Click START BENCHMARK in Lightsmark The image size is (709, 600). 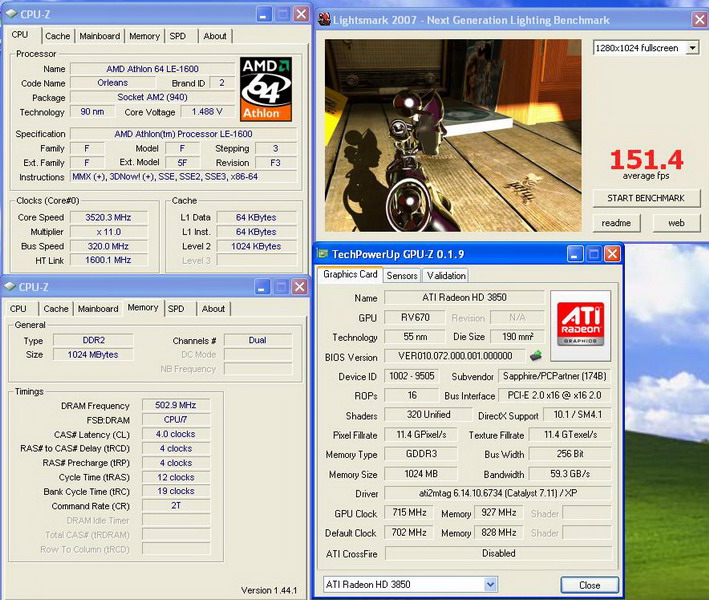coord(646,198)
